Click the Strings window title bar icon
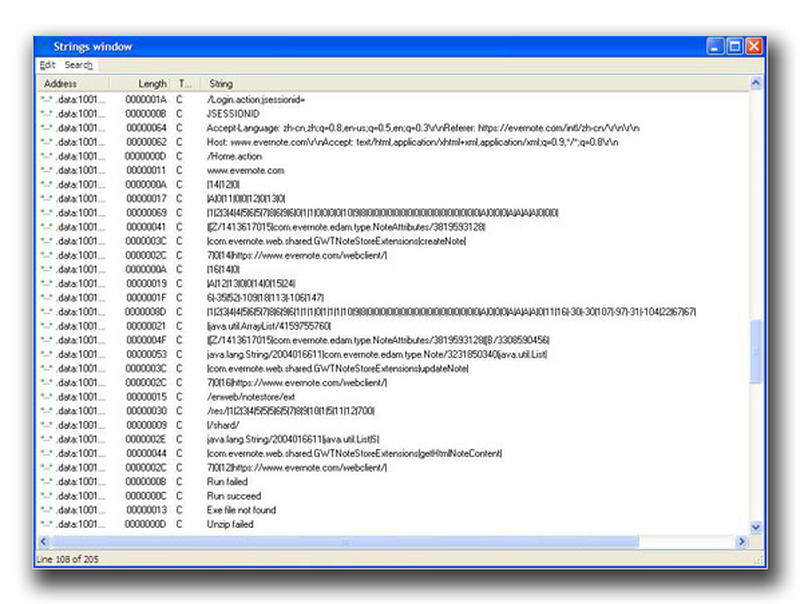 coord(44,46)
